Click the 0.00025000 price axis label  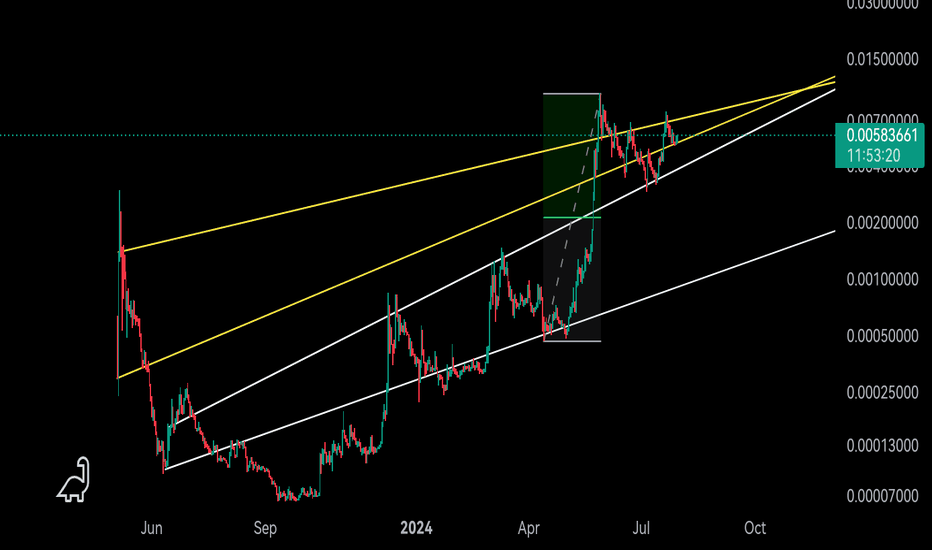(x=882, y=392)
